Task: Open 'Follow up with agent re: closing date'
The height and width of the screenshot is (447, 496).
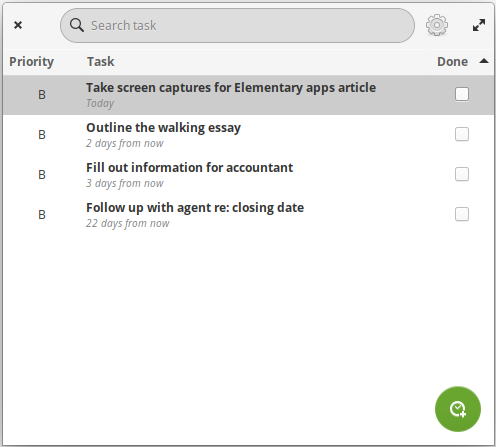Action: pyautogui.click(x=248, y=215)
